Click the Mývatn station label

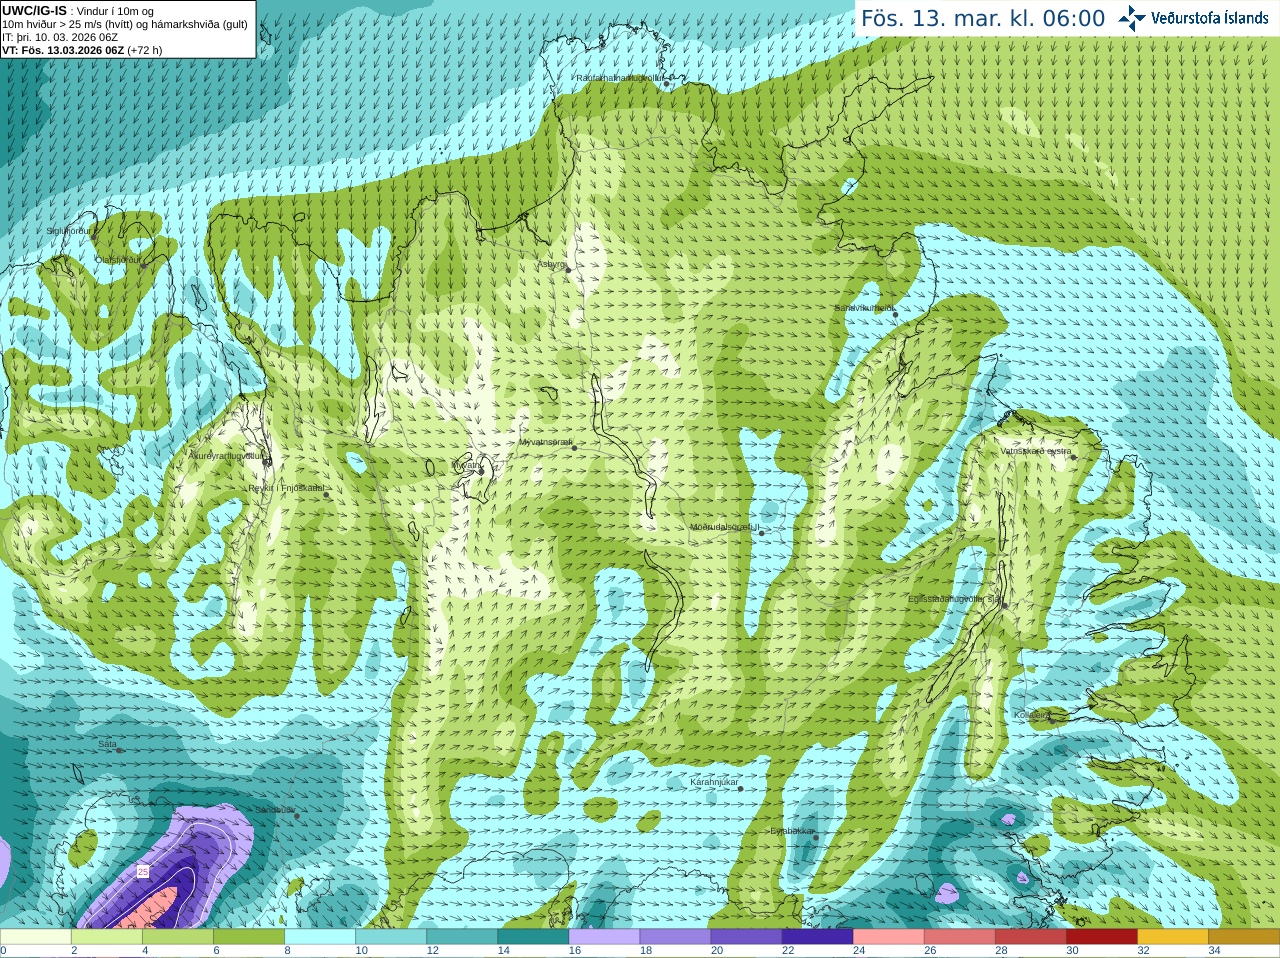pos(466,465)
